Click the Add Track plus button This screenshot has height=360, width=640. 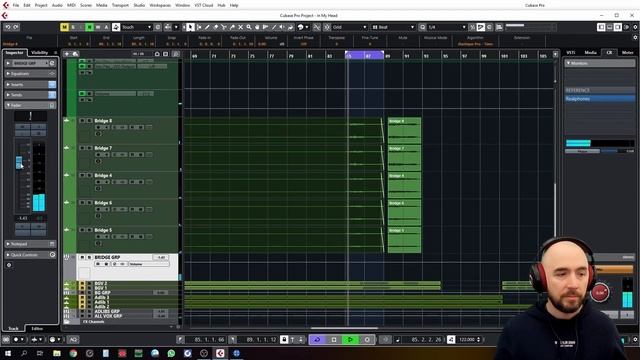click(x=67, y=54)
